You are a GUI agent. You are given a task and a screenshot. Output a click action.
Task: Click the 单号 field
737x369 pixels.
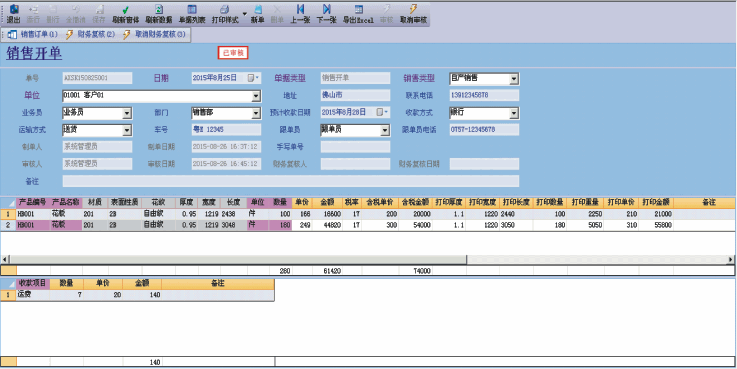coord(97,78)
